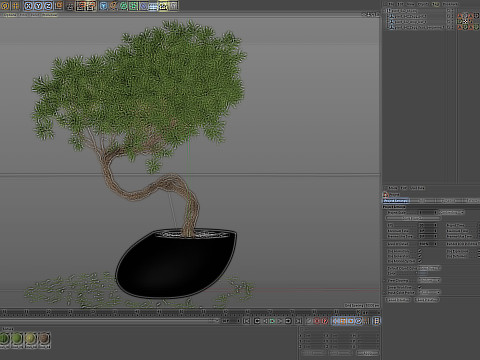
Task: Toggle visibility dots of the fourth object
Action: [452, 27]
